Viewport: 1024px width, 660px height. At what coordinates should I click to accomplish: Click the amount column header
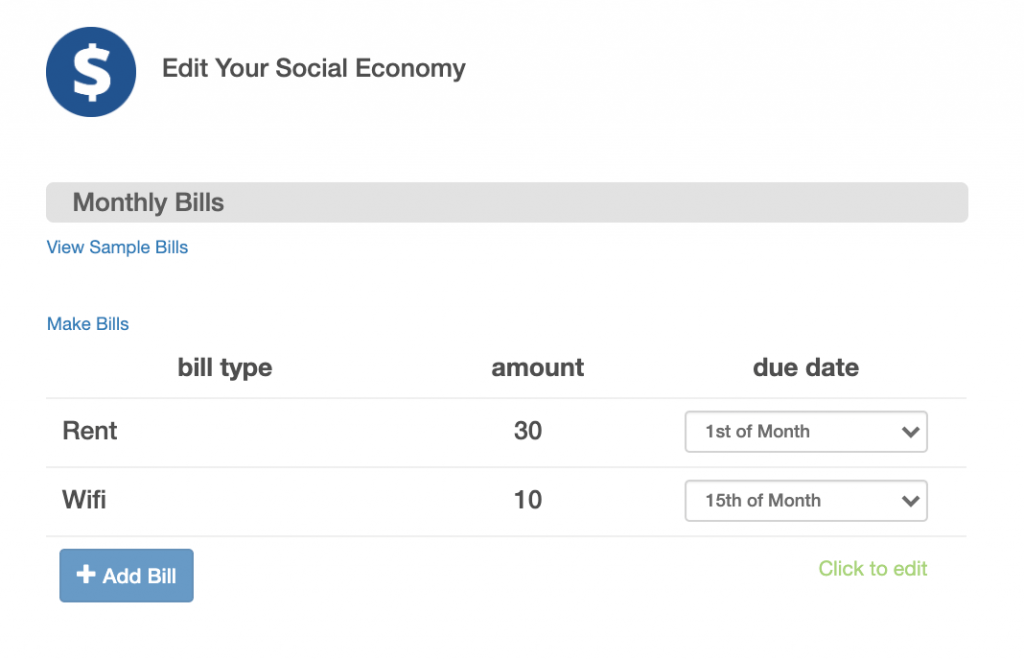(538, 367)
